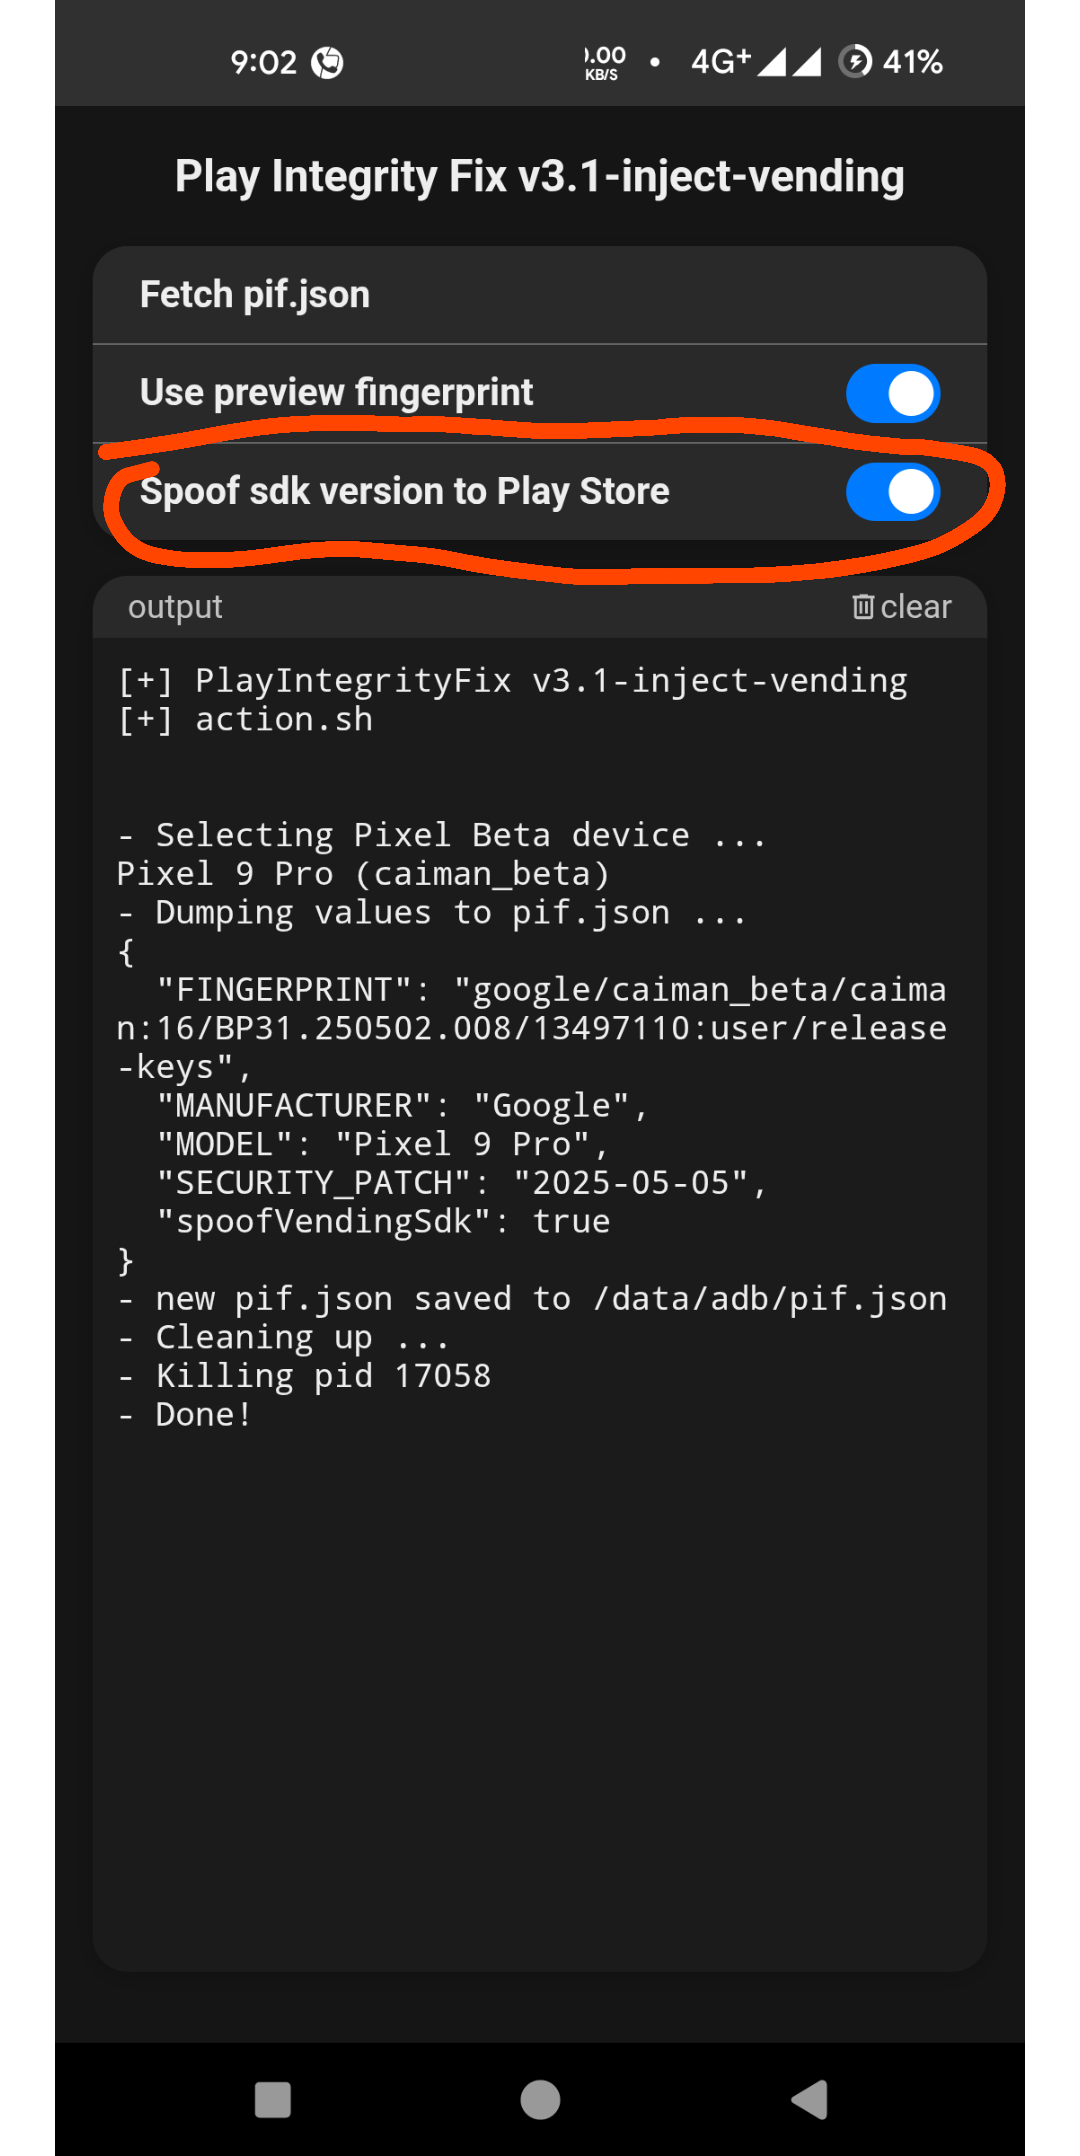This screenshot has height=2156, width=1080.
Task: Click the trash icon next to clear
Action: tap(864, 606)
